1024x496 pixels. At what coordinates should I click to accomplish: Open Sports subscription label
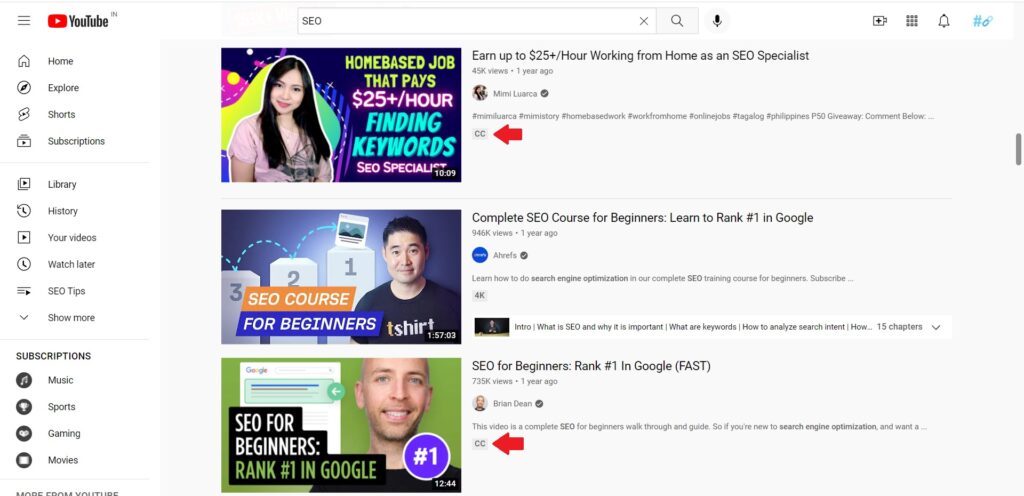click(x=61, y=407)
